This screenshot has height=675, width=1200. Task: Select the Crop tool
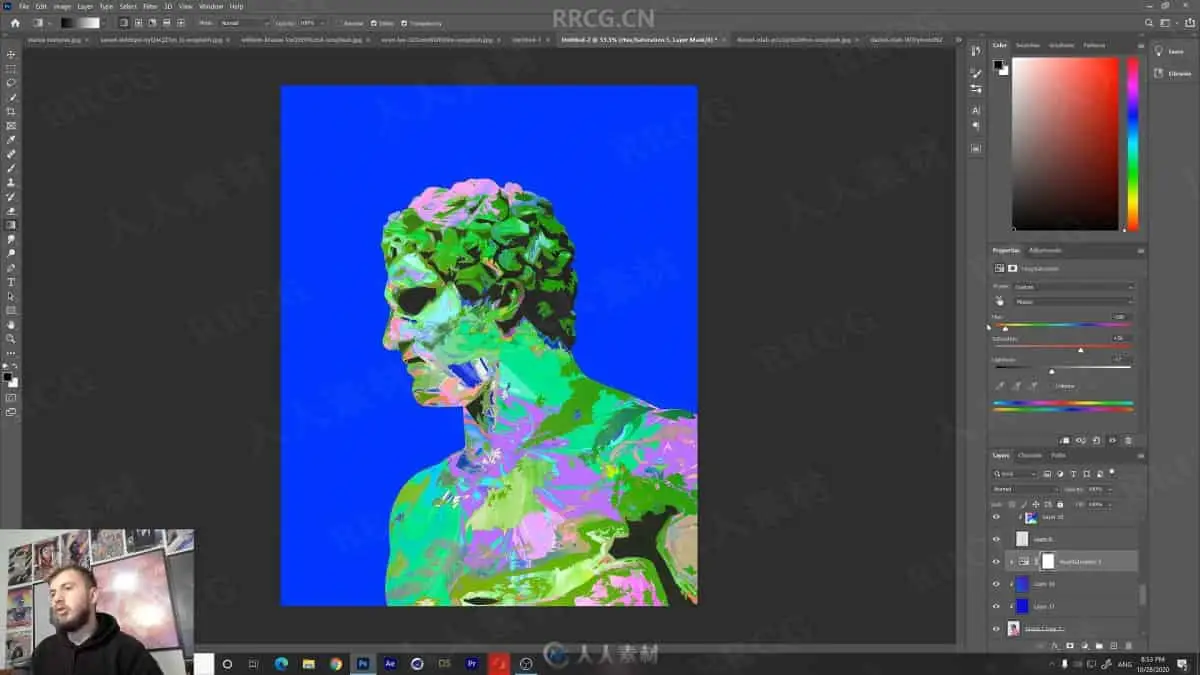[11, 112]
